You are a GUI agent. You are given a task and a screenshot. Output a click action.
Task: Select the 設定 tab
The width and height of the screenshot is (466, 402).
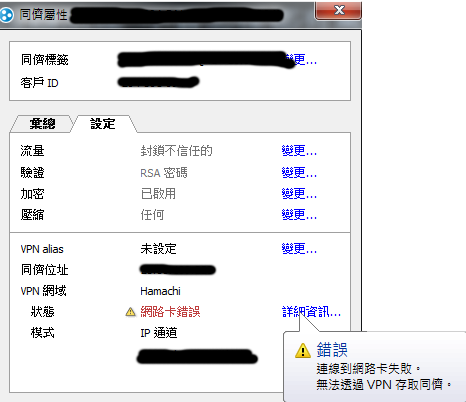[x=103, y=124]
